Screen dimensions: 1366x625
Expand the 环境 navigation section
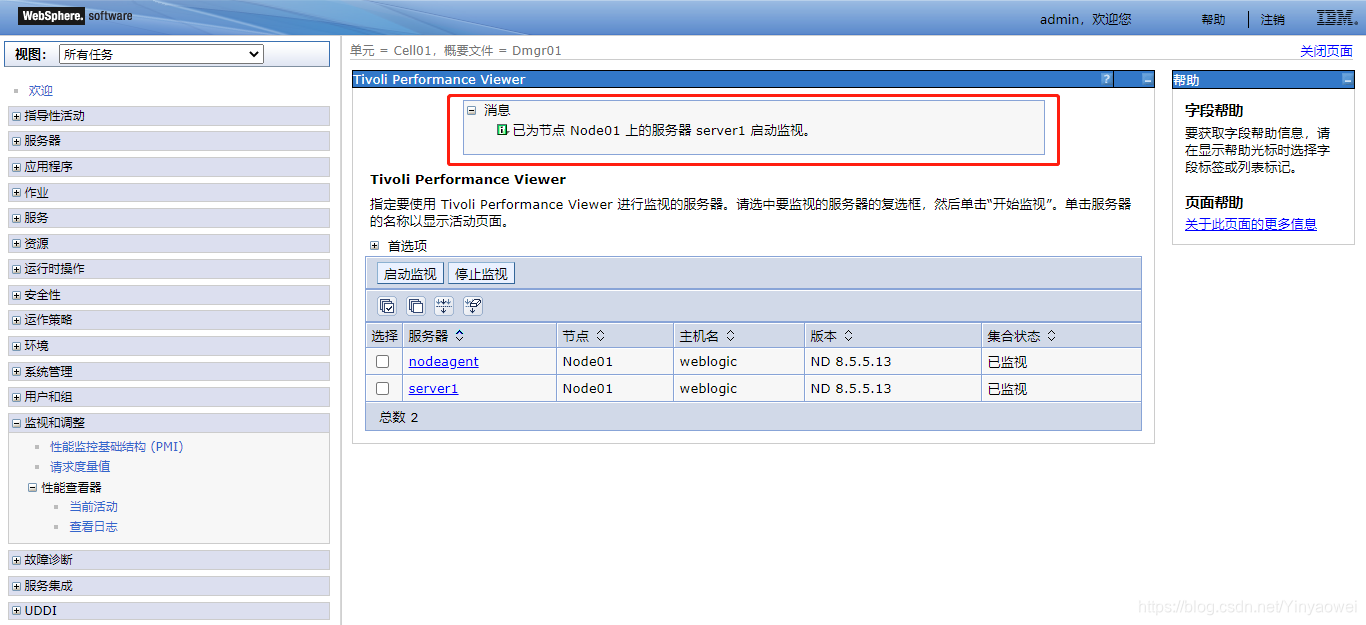click(x=16, y=346)
